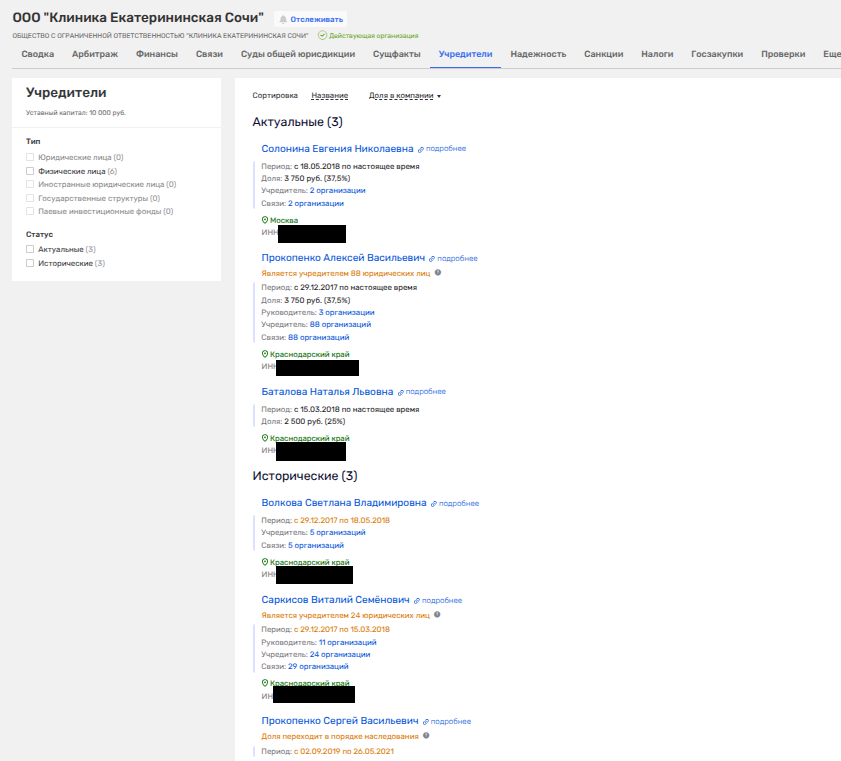Open Саркисов Виталий Семёнович profile link
841x761 pixels.
pyautogui.click(x=334, y=600)
